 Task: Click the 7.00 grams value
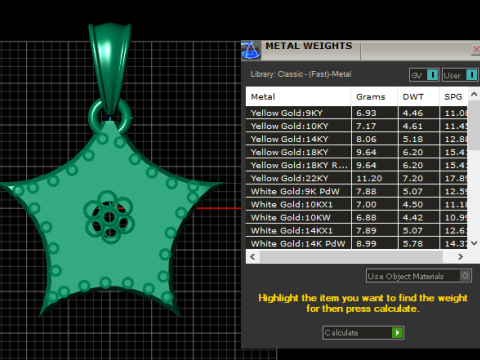click(366, 204)
